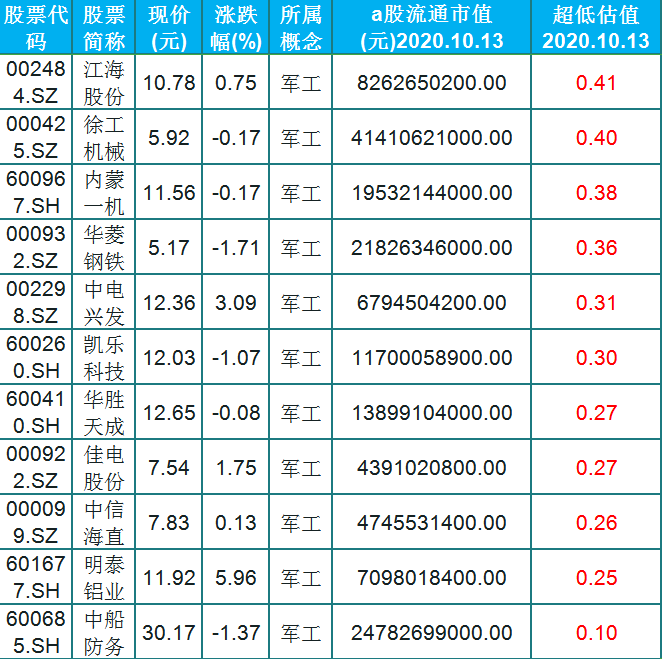The width and height of the screenshot is (662, 659).
Task: Click stock code 600410.SH
Action: pos(35,412)
